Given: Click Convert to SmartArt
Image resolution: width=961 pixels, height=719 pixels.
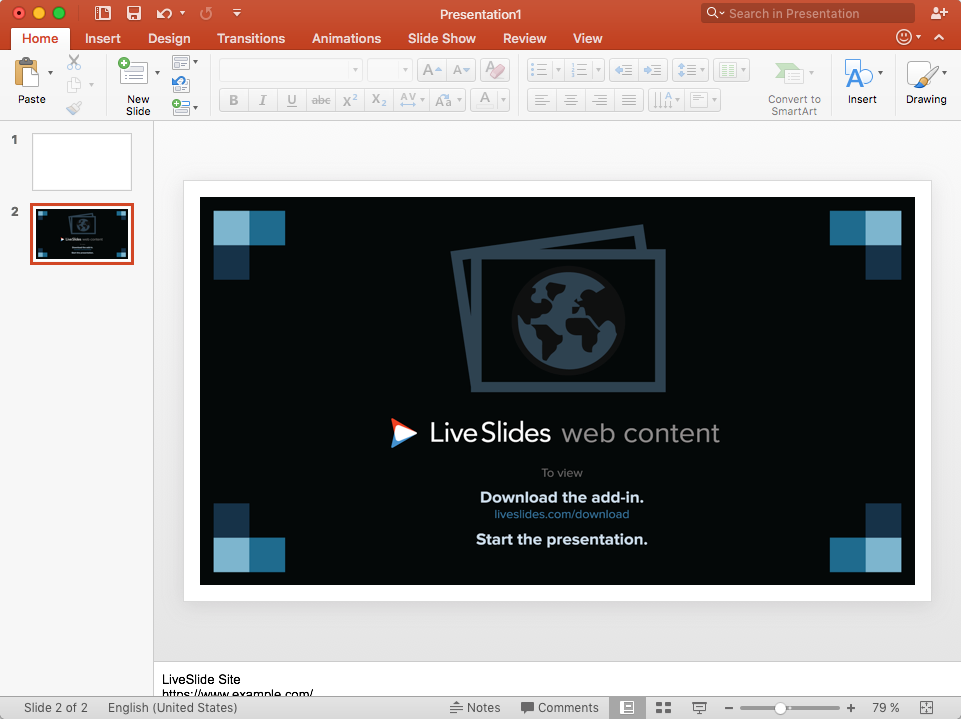Looking at the screenshot, I should tap(794, 88).
